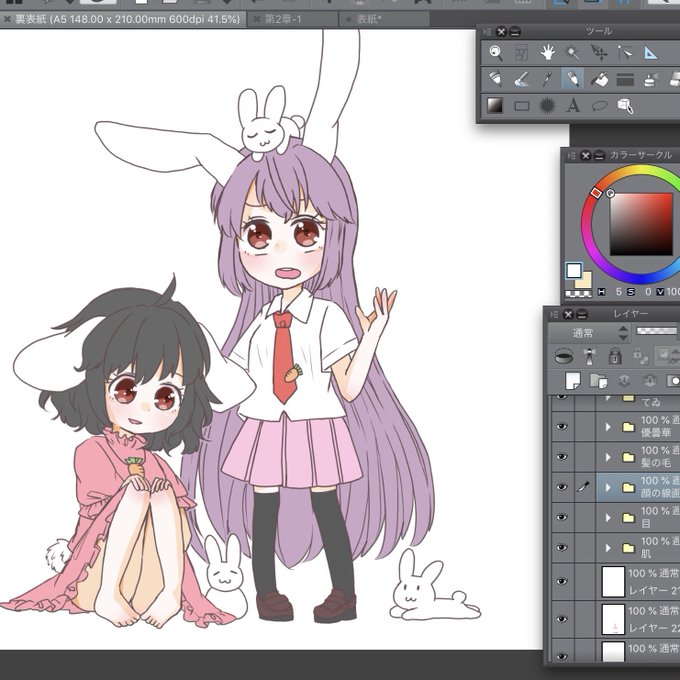The width and height of the screenshot is (680, 680).
Task: Expand the てゐ folder
Action: (x=608, y=398)
